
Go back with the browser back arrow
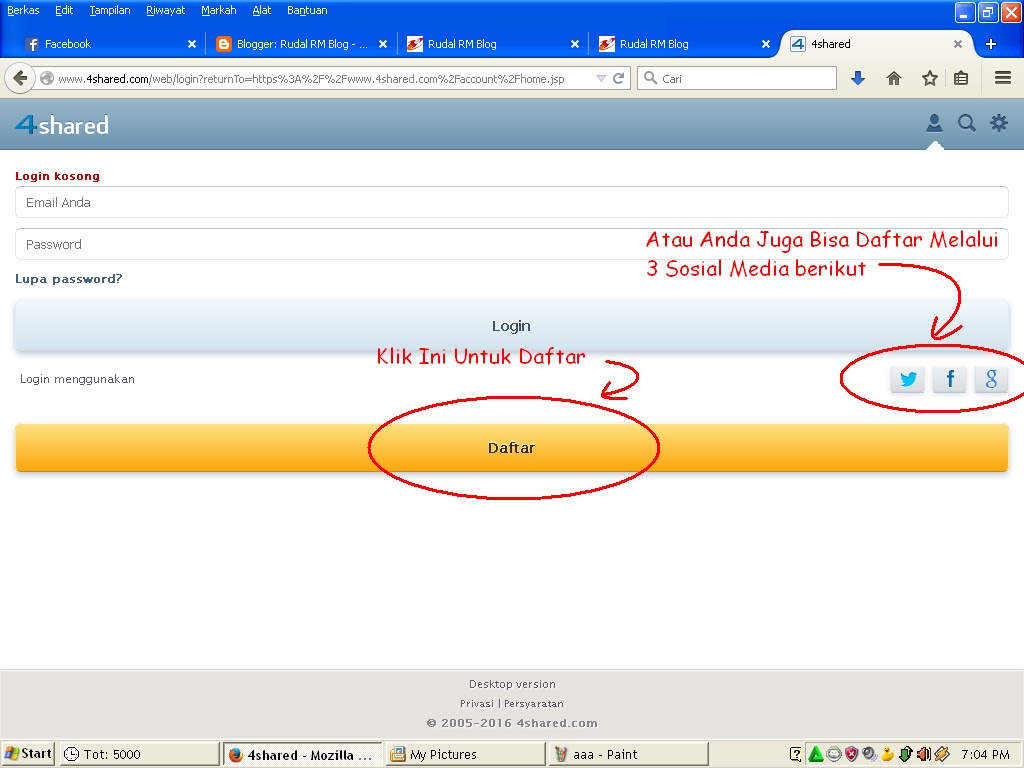[20, 78]
